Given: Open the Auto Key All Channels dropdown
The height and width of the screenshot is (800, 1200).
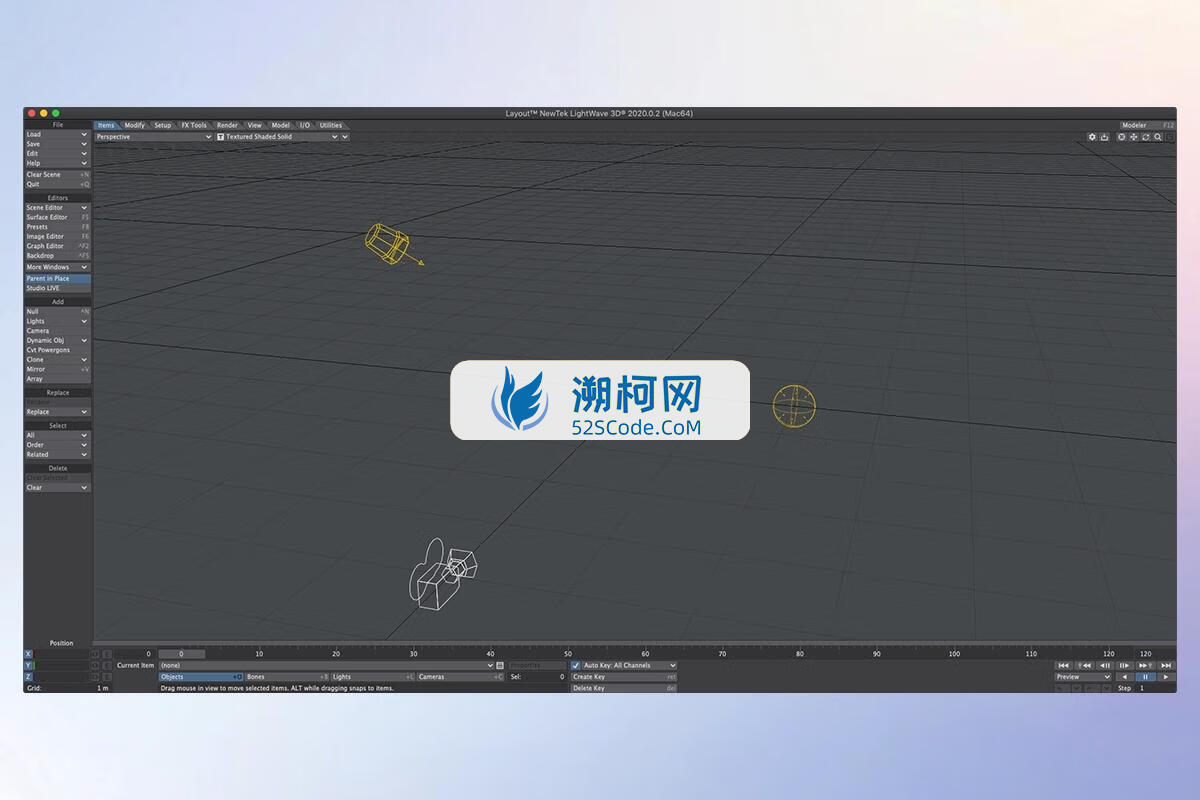Looking at the screenshot, I should tap(629, 665).
